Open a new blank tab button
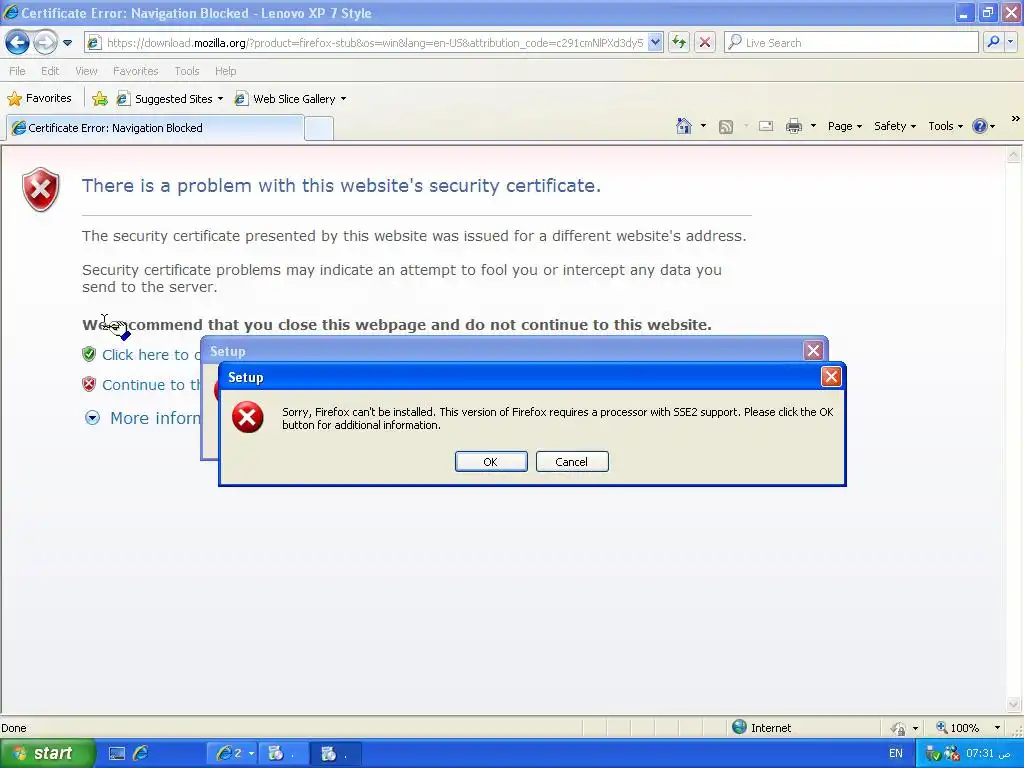Screen dimensions: 1024x768 click(x=319, y=129)
